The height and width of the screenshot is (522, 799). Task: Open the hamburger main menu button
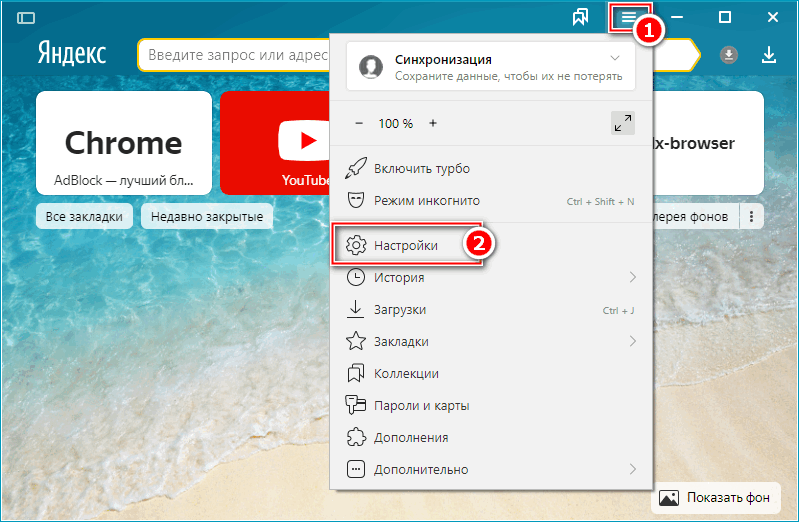pyautogui.click(x=629, y=18)
